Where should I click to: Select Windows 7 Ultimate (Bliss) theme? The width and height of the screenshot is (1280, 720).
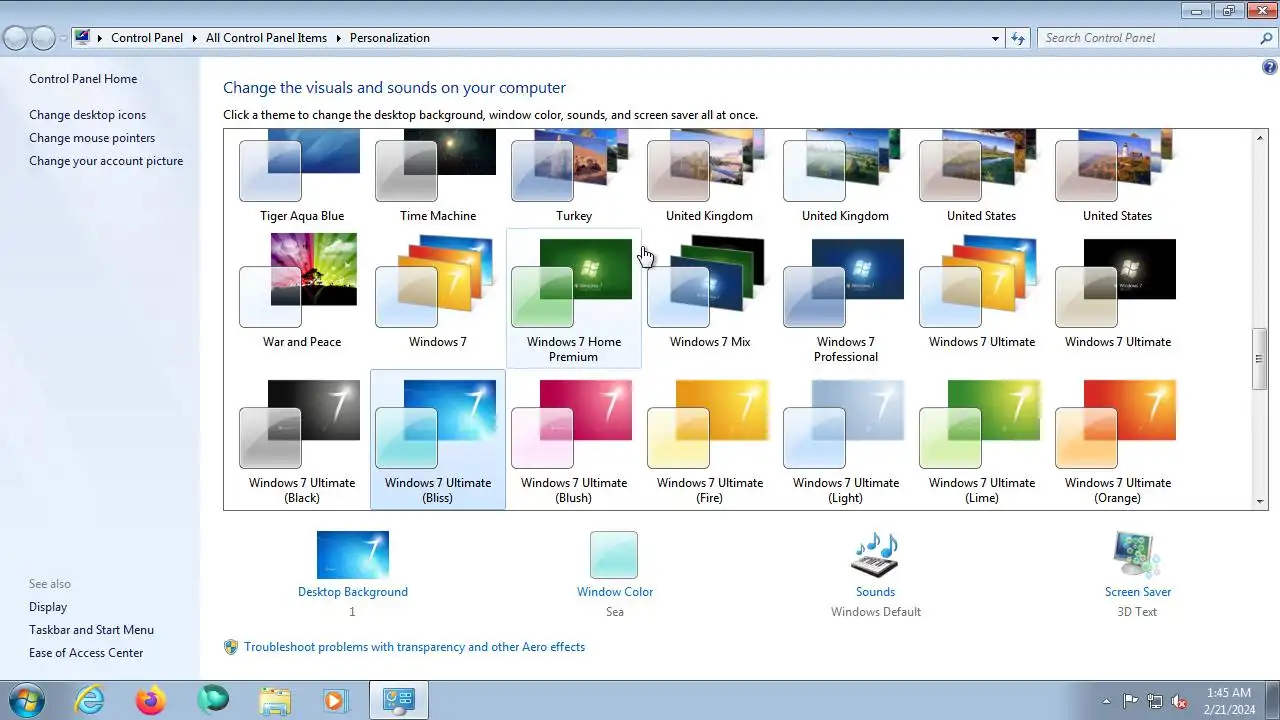pyautogui.click(x=438, y=440)
